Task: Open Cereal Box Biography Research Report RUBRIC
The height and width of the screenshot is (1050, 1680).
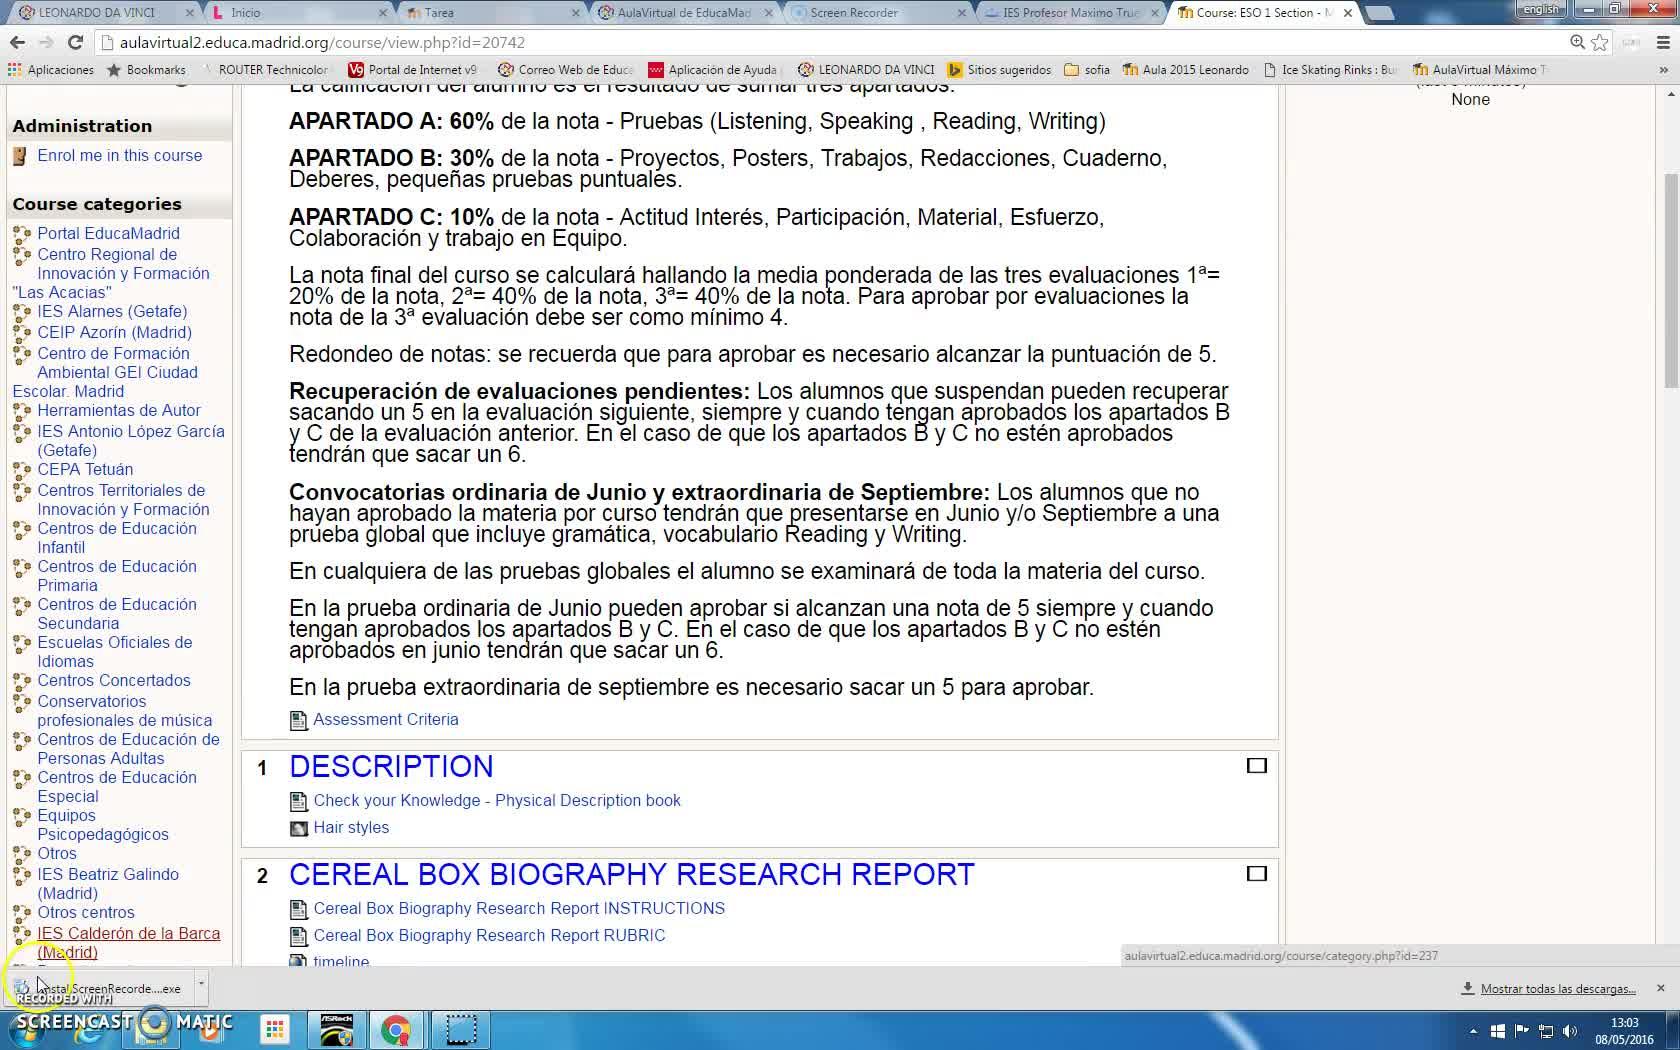Action: 489,936
